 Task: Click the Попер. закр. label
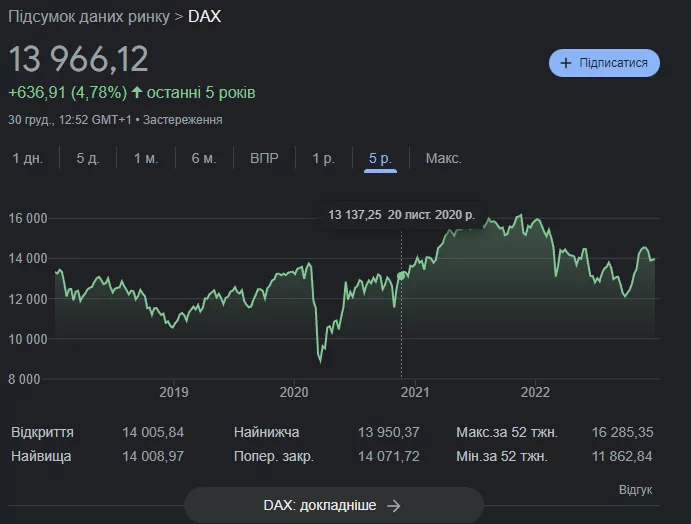tap(274, 456)
